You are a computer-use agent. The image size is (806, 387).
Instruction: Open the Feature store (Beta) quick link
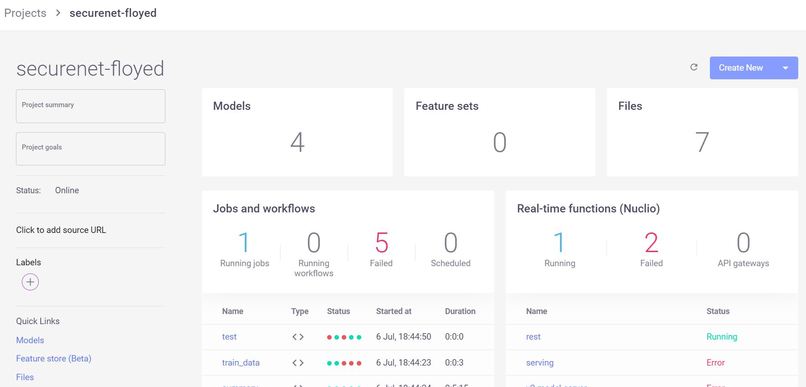[53, 358]
